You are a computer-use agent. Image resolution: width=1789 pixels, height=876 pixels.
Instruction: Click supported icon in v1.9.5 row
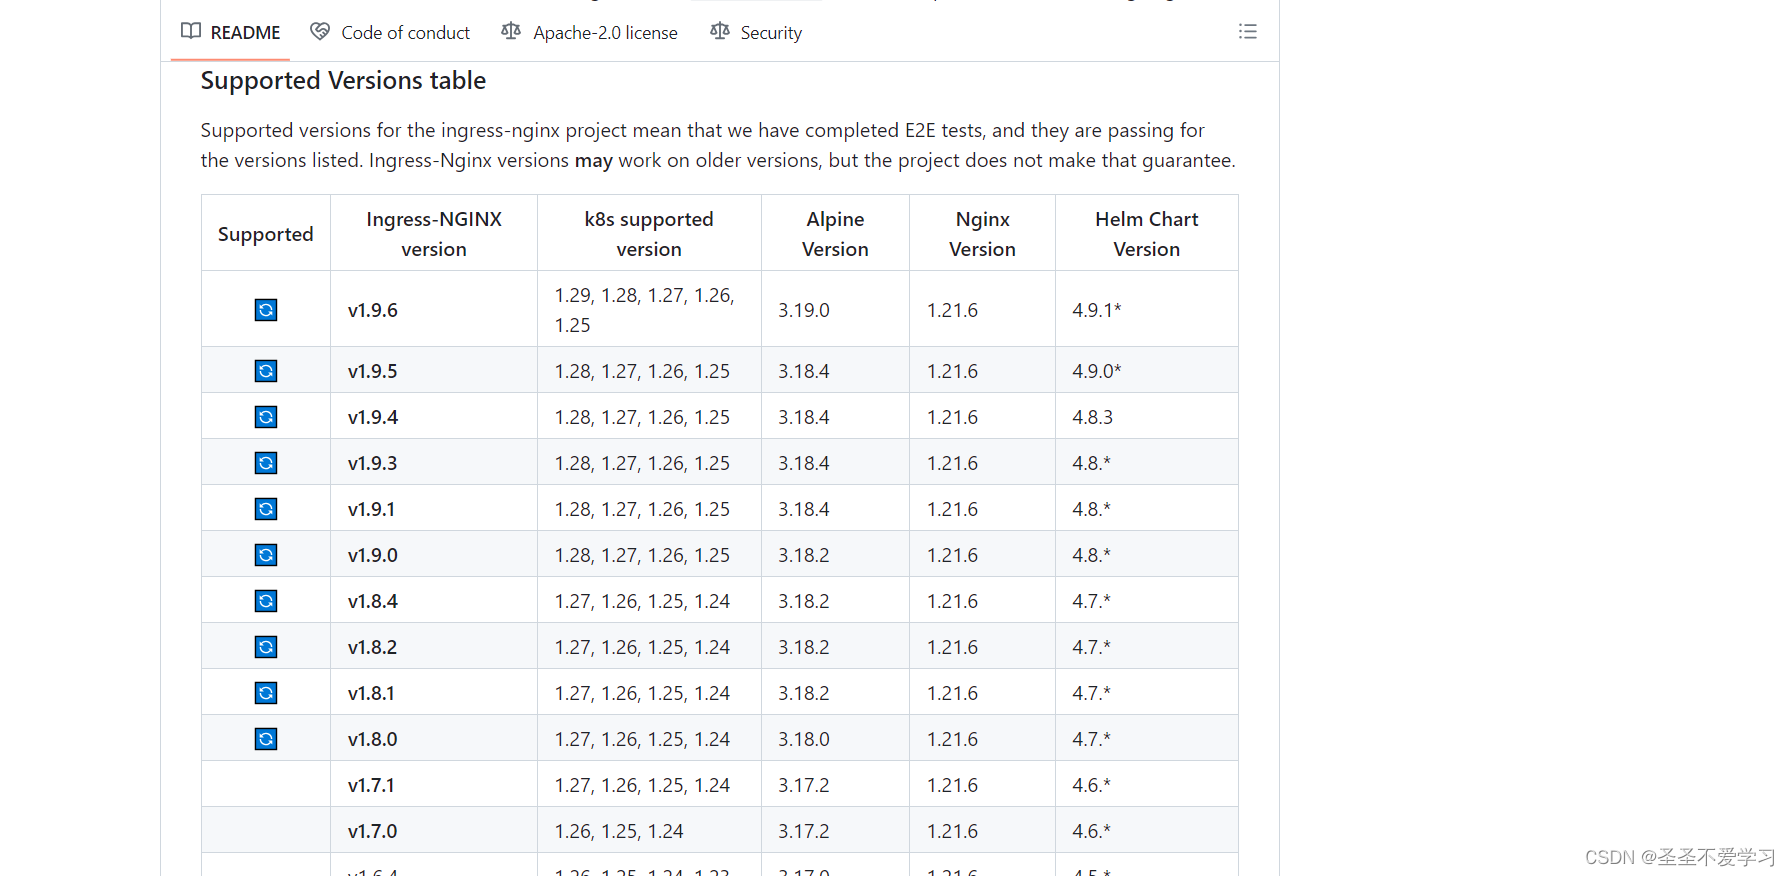click(266, 371)
